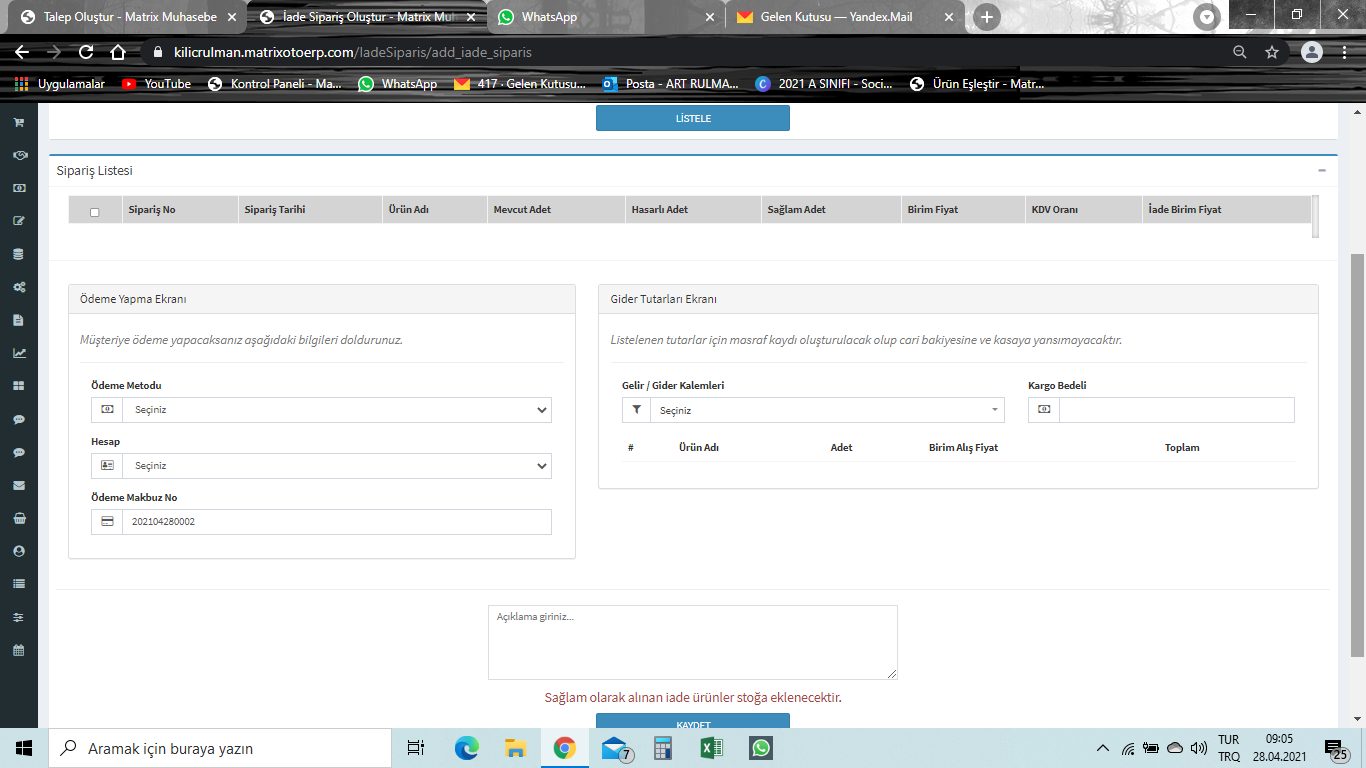Open the Gelir / Gider Kalemleri dropdown
Image resolution: width=1366 pixels, height=768 pixels.
coord(825,410)
